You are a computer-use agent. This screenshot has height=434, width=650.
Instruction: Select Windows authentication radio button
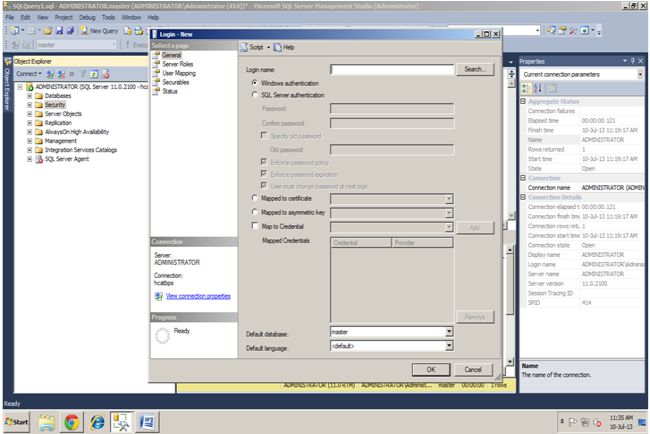click(x=255, y=83)
